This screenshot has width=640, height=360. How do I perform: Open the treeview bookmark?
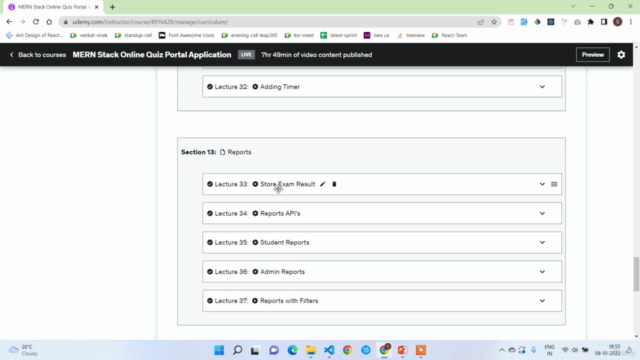(411, 36)
